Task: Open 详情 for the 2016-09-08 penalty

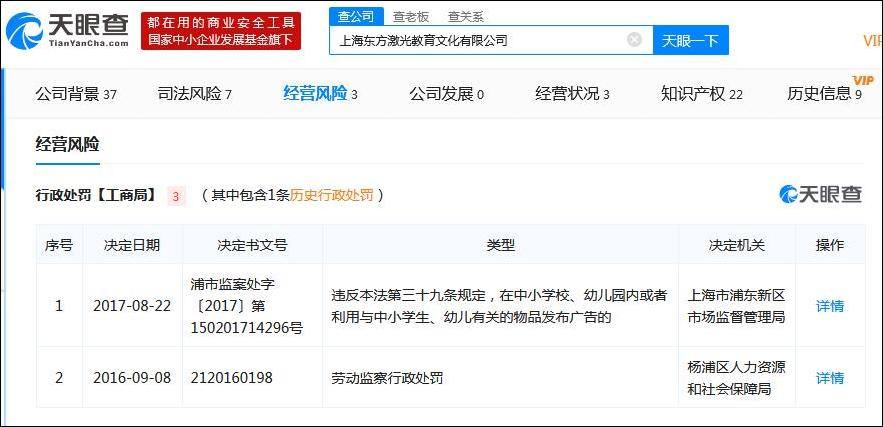Action: coord(830,377)
